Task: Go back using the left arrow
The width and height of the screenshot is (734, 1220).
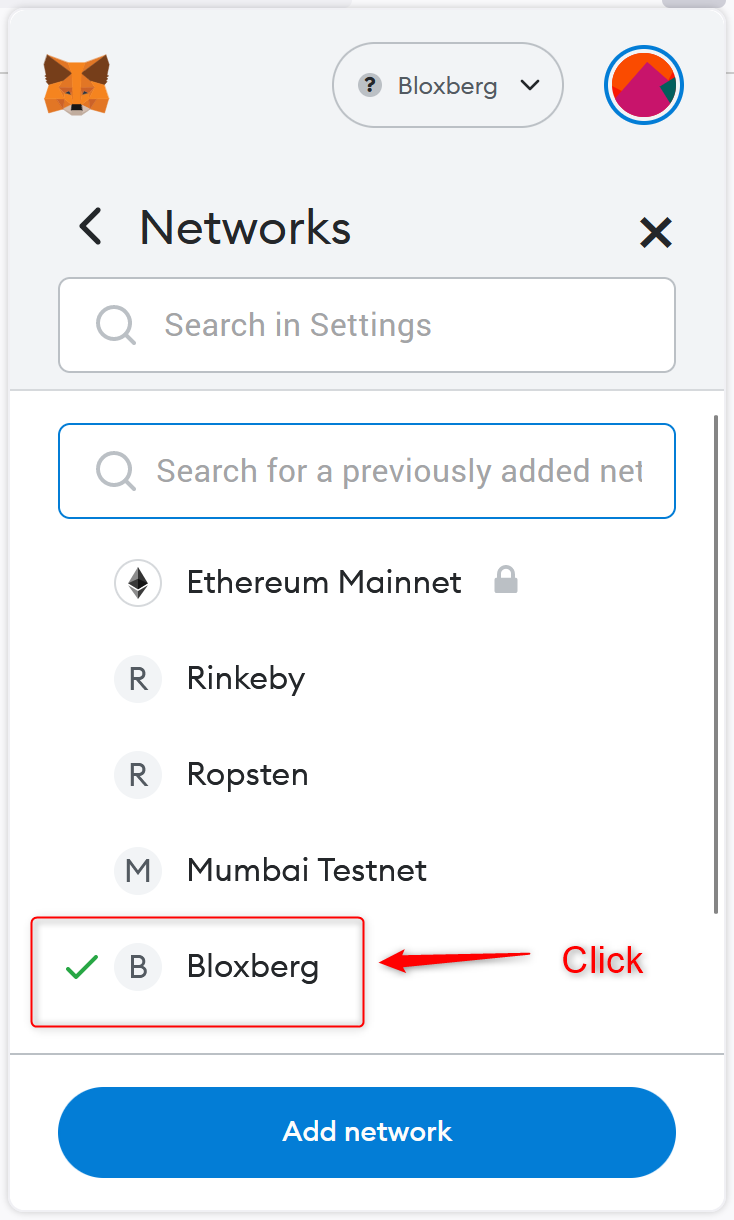Action: pos(91,227)
